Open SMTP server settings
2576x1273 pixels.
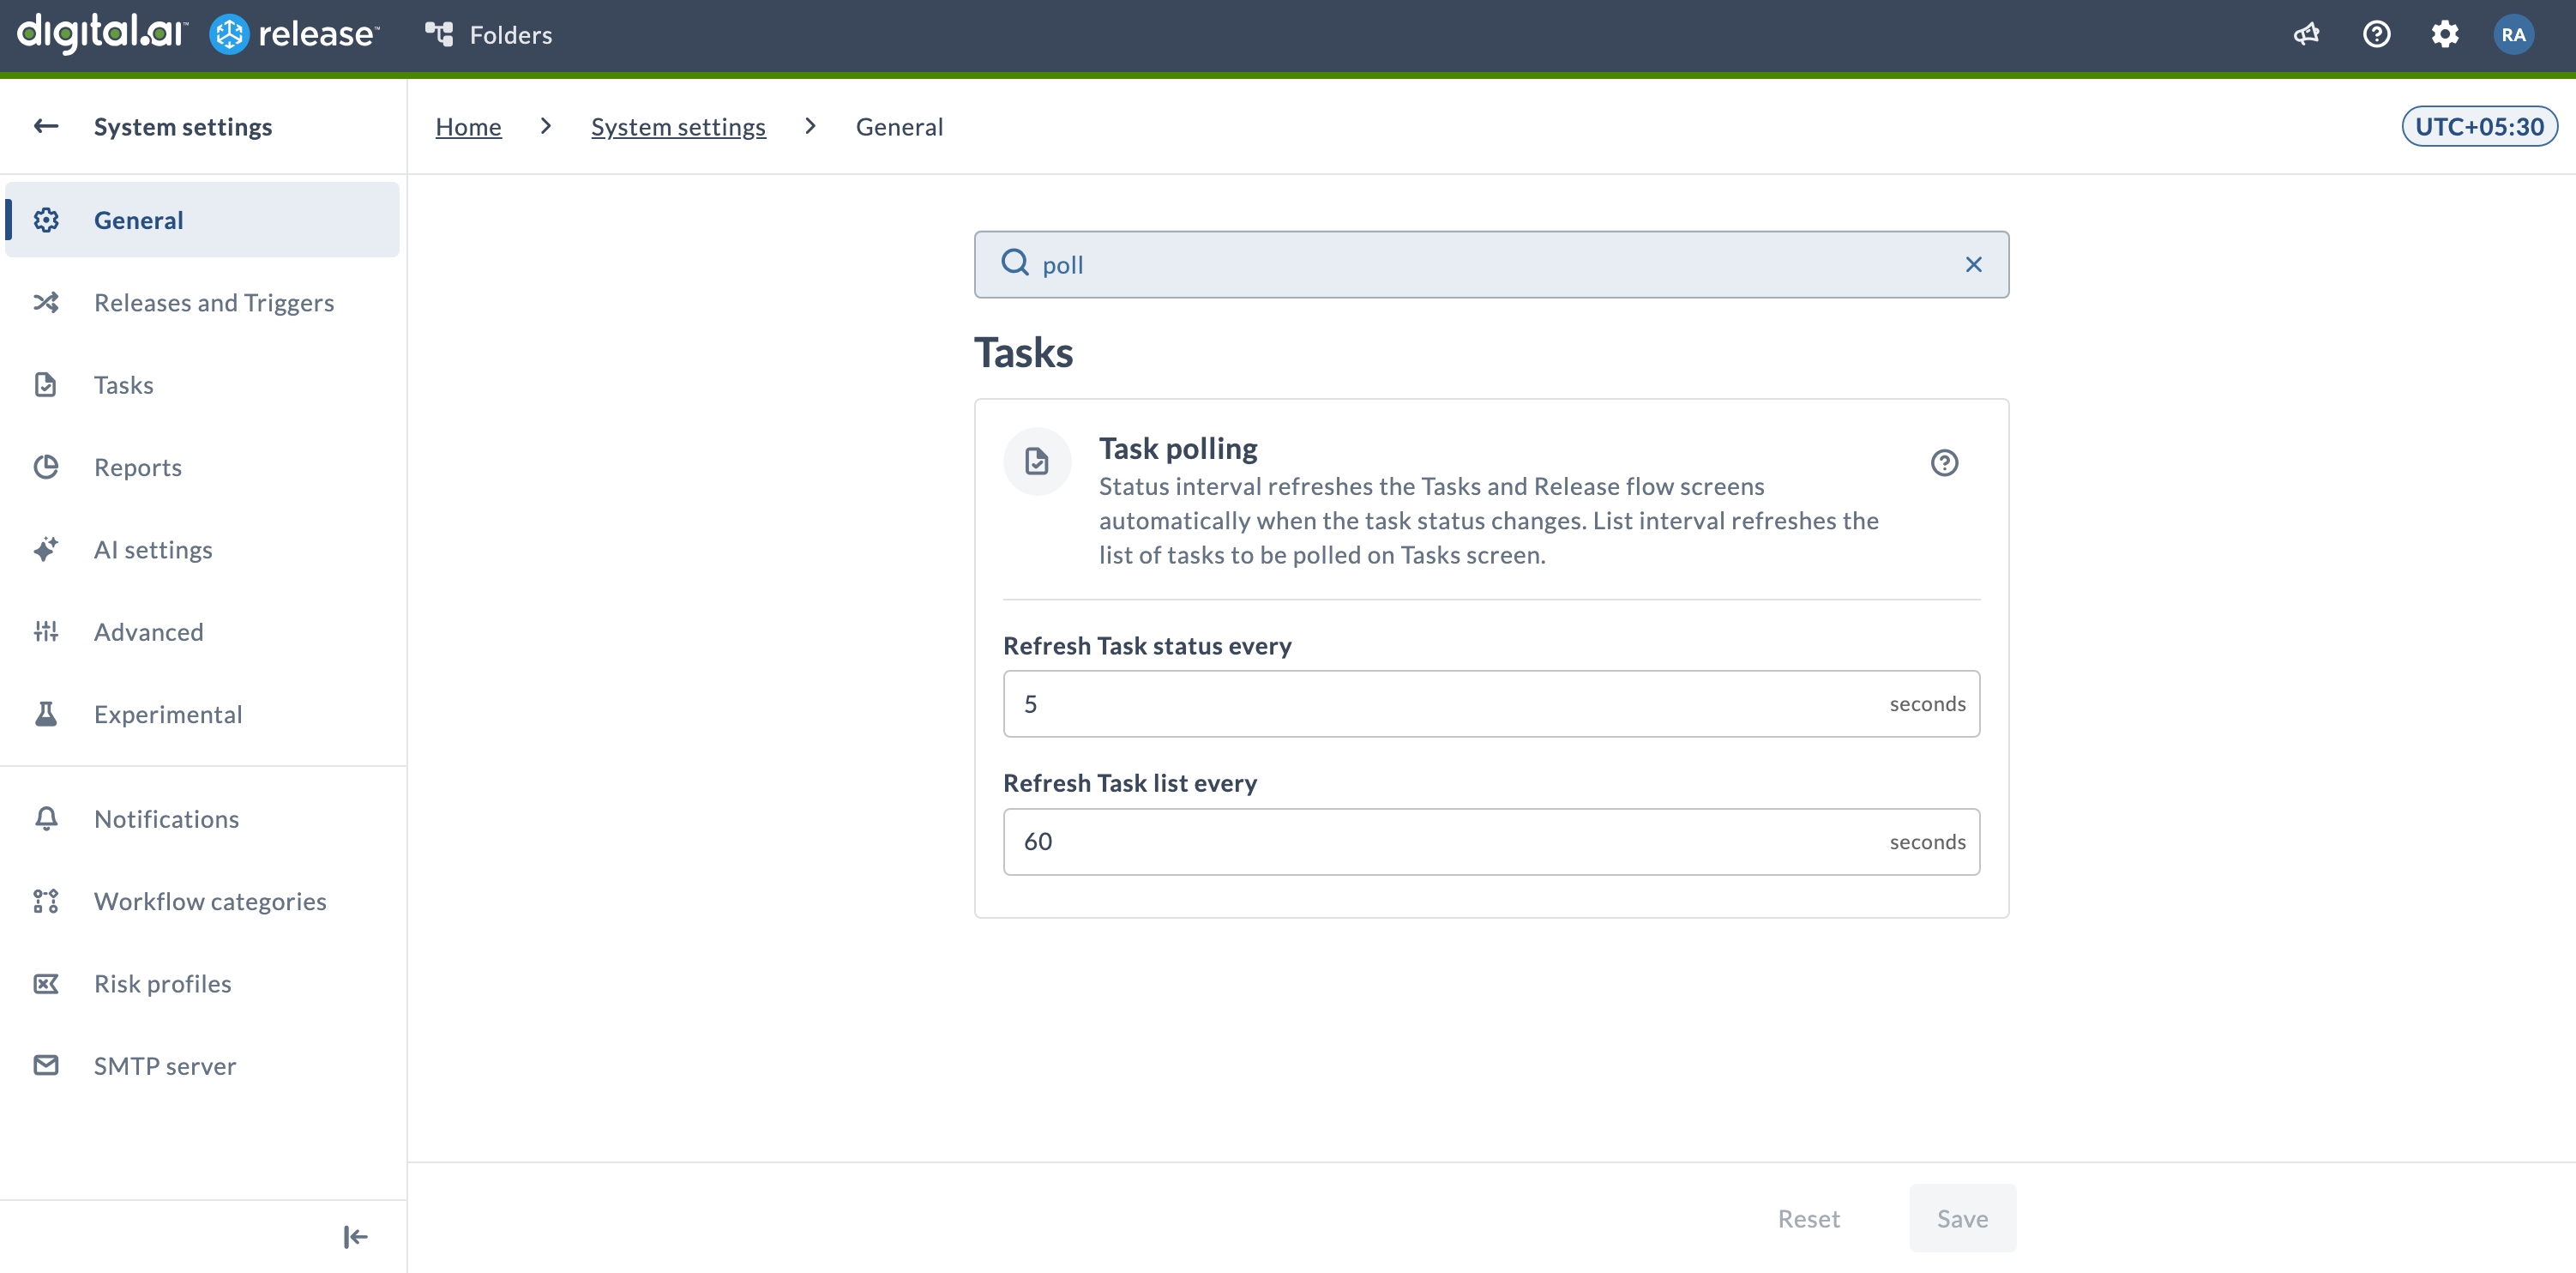(202, 1065)
